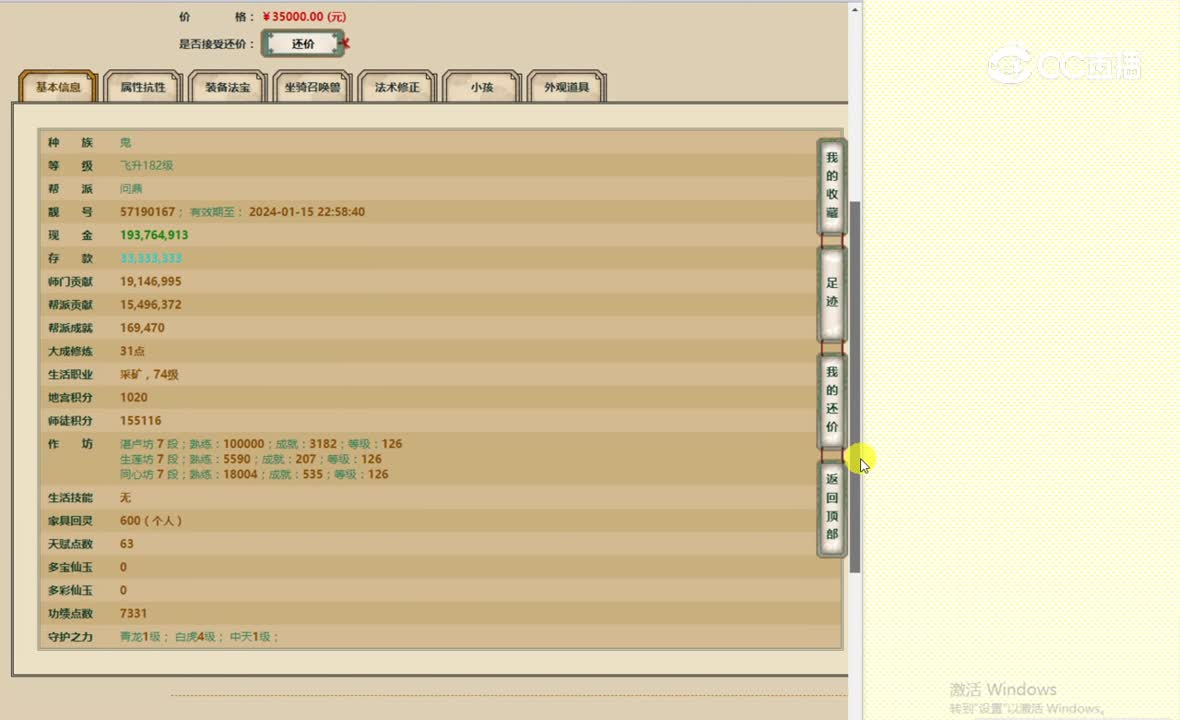This screenshot has height=720, width=1180.
Task: Open the 装备法宝 tab
Action: (227, 87)
